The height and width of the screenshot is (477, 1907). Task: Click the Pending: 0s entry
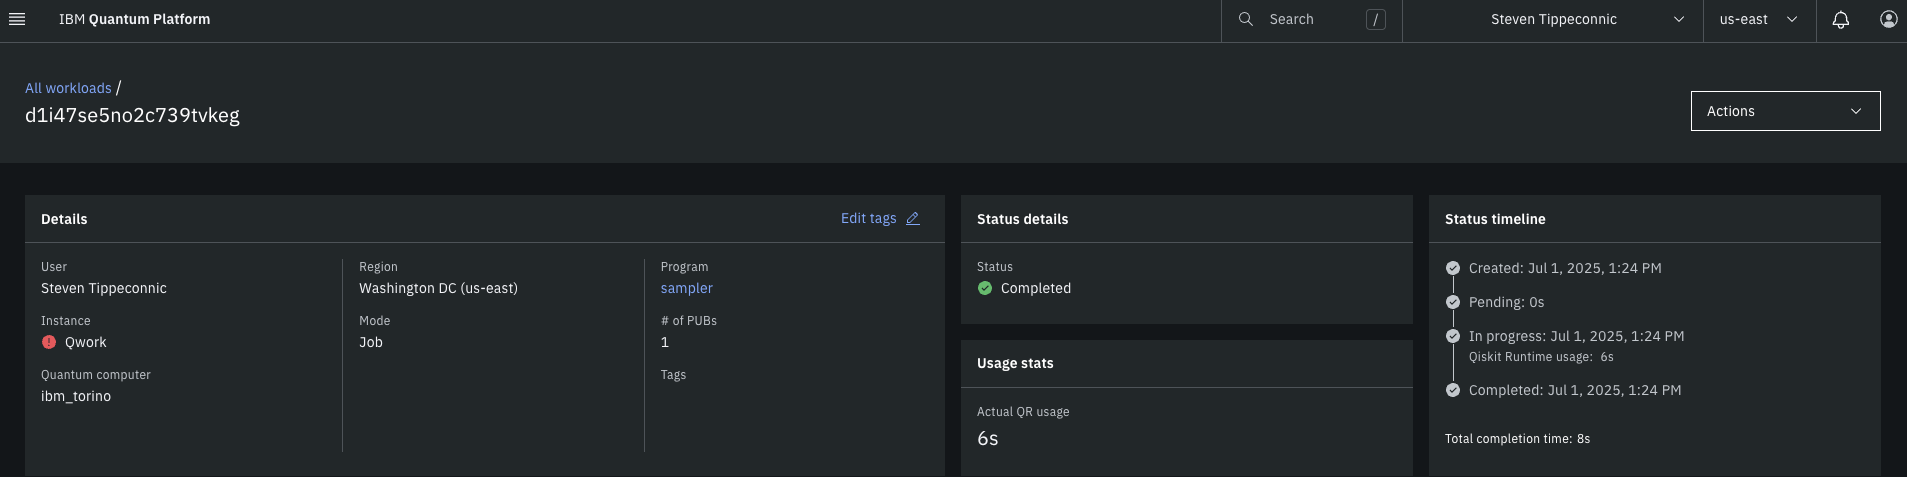[1506, 302]
